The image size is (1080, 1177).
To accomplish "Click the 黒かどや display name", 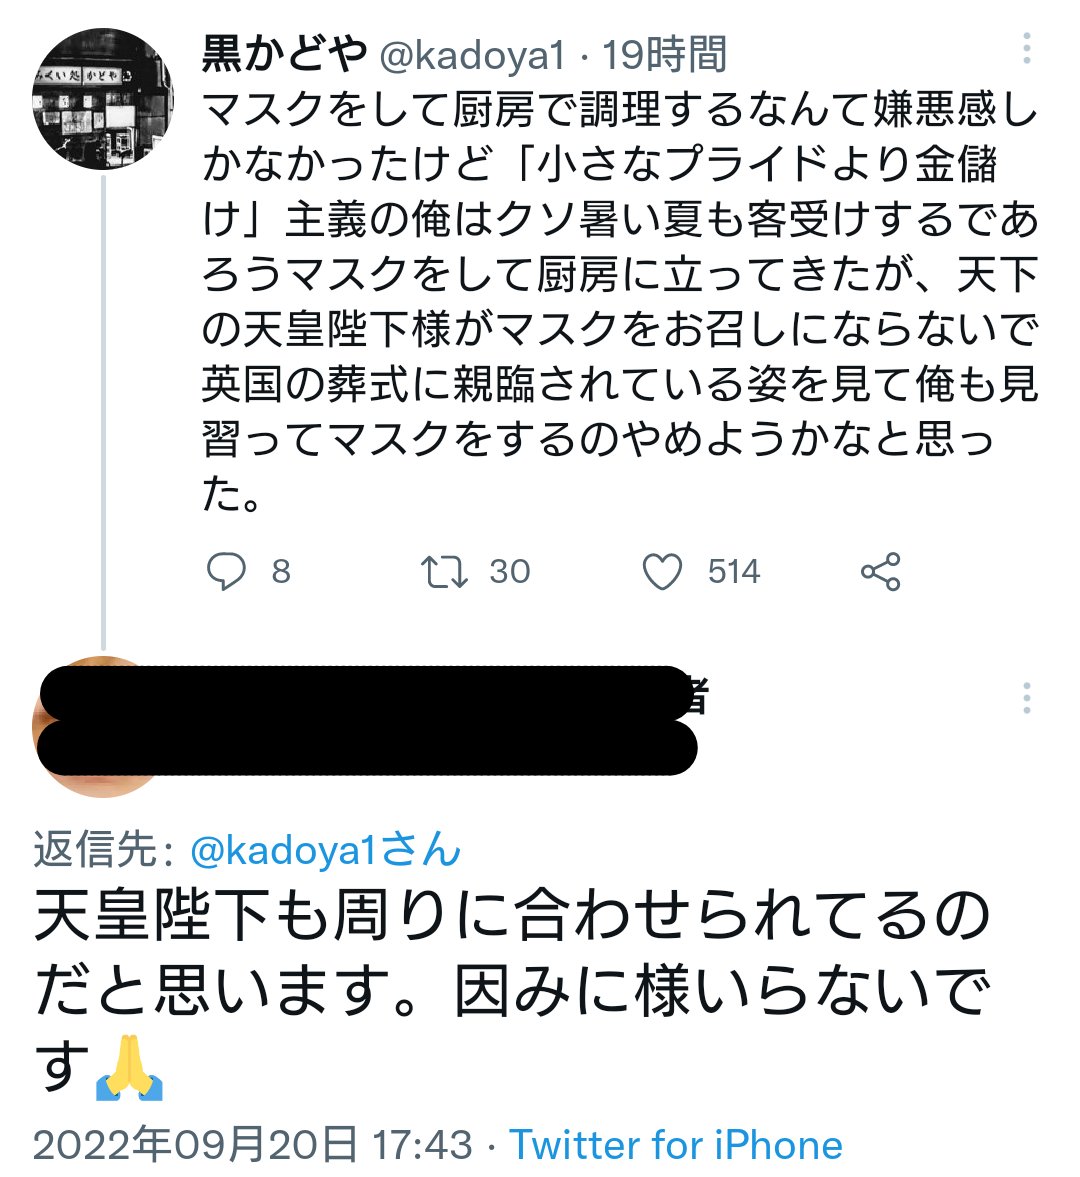I will click(x=284, y=55).
